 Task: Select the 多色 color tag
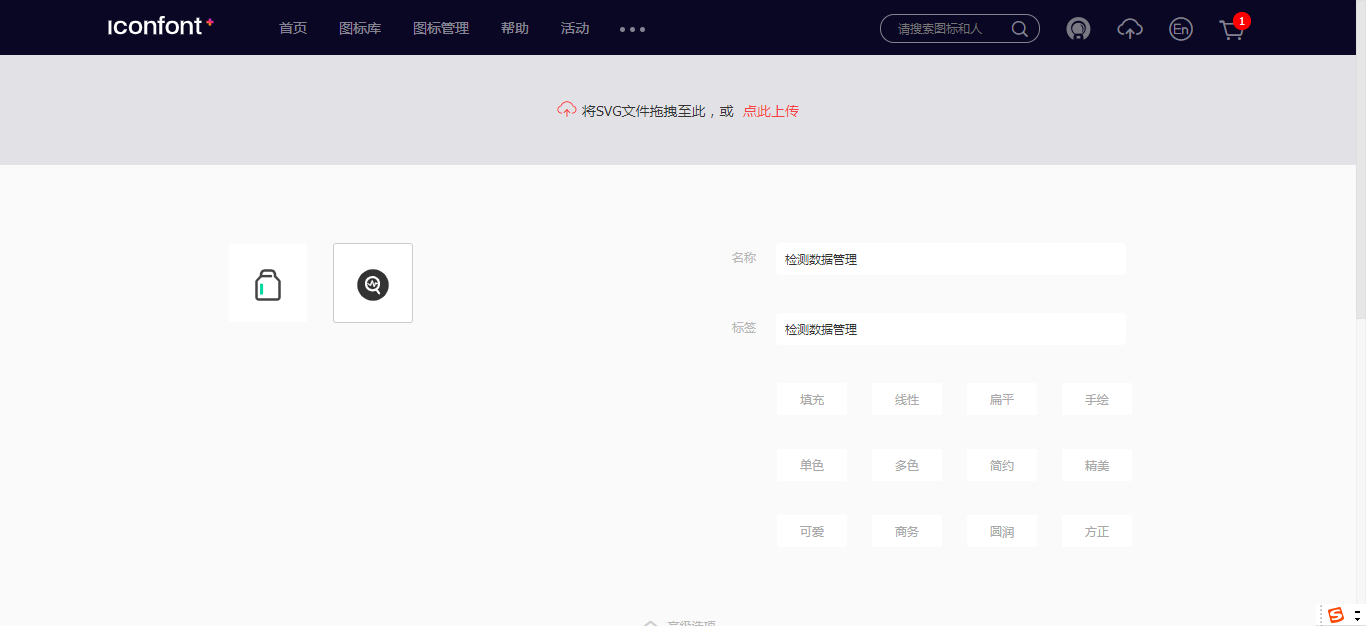click(906, 464)
